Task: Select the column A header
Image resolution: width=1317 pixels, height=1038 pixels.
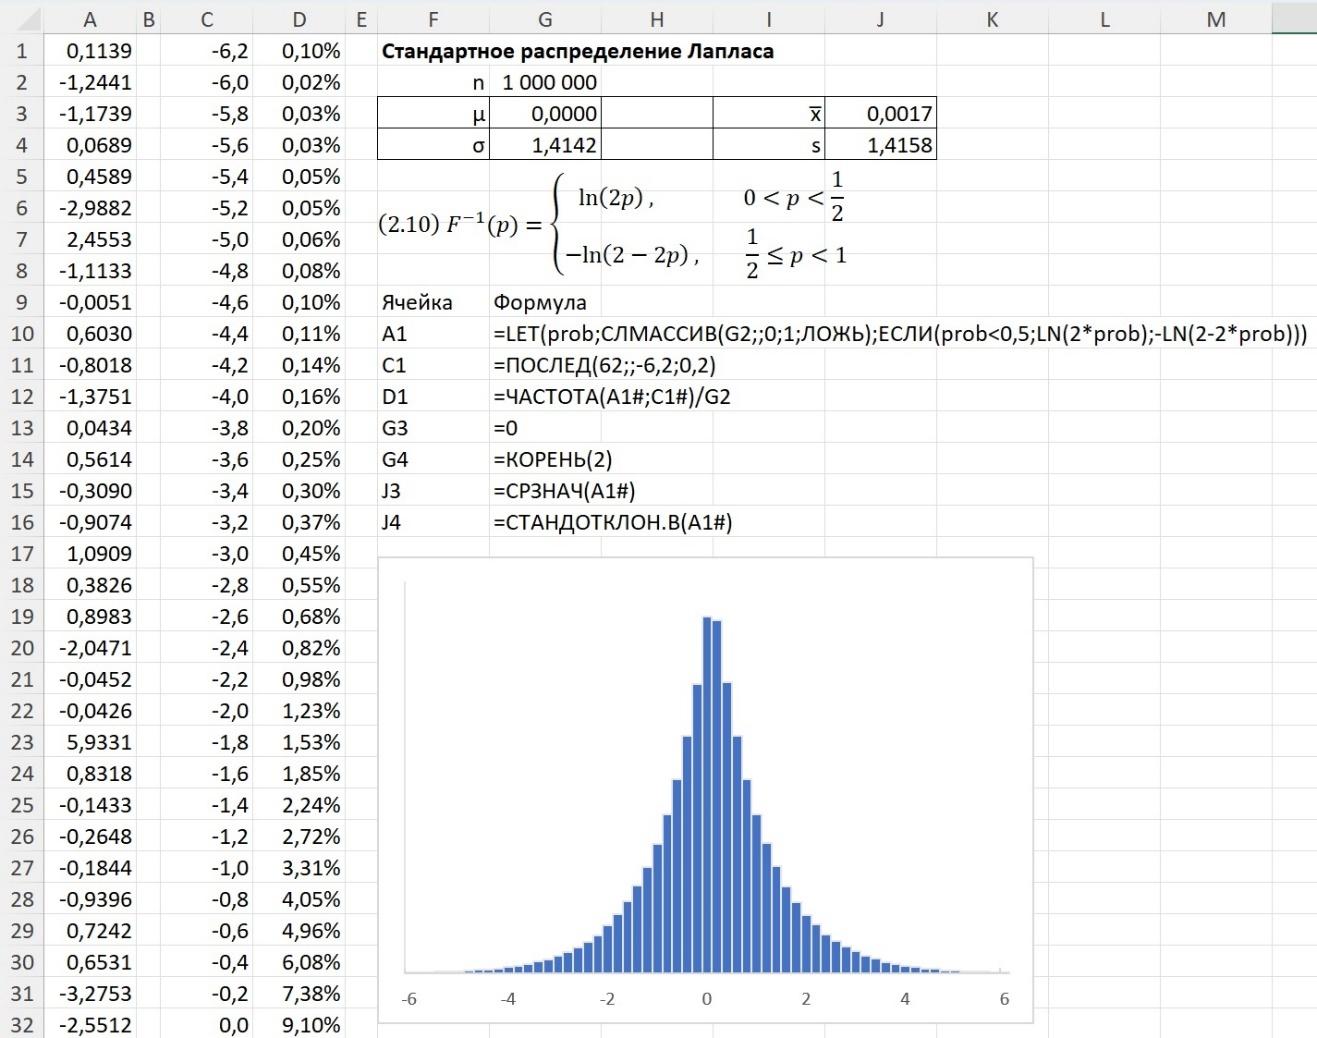Action: (x=90, y=19)
